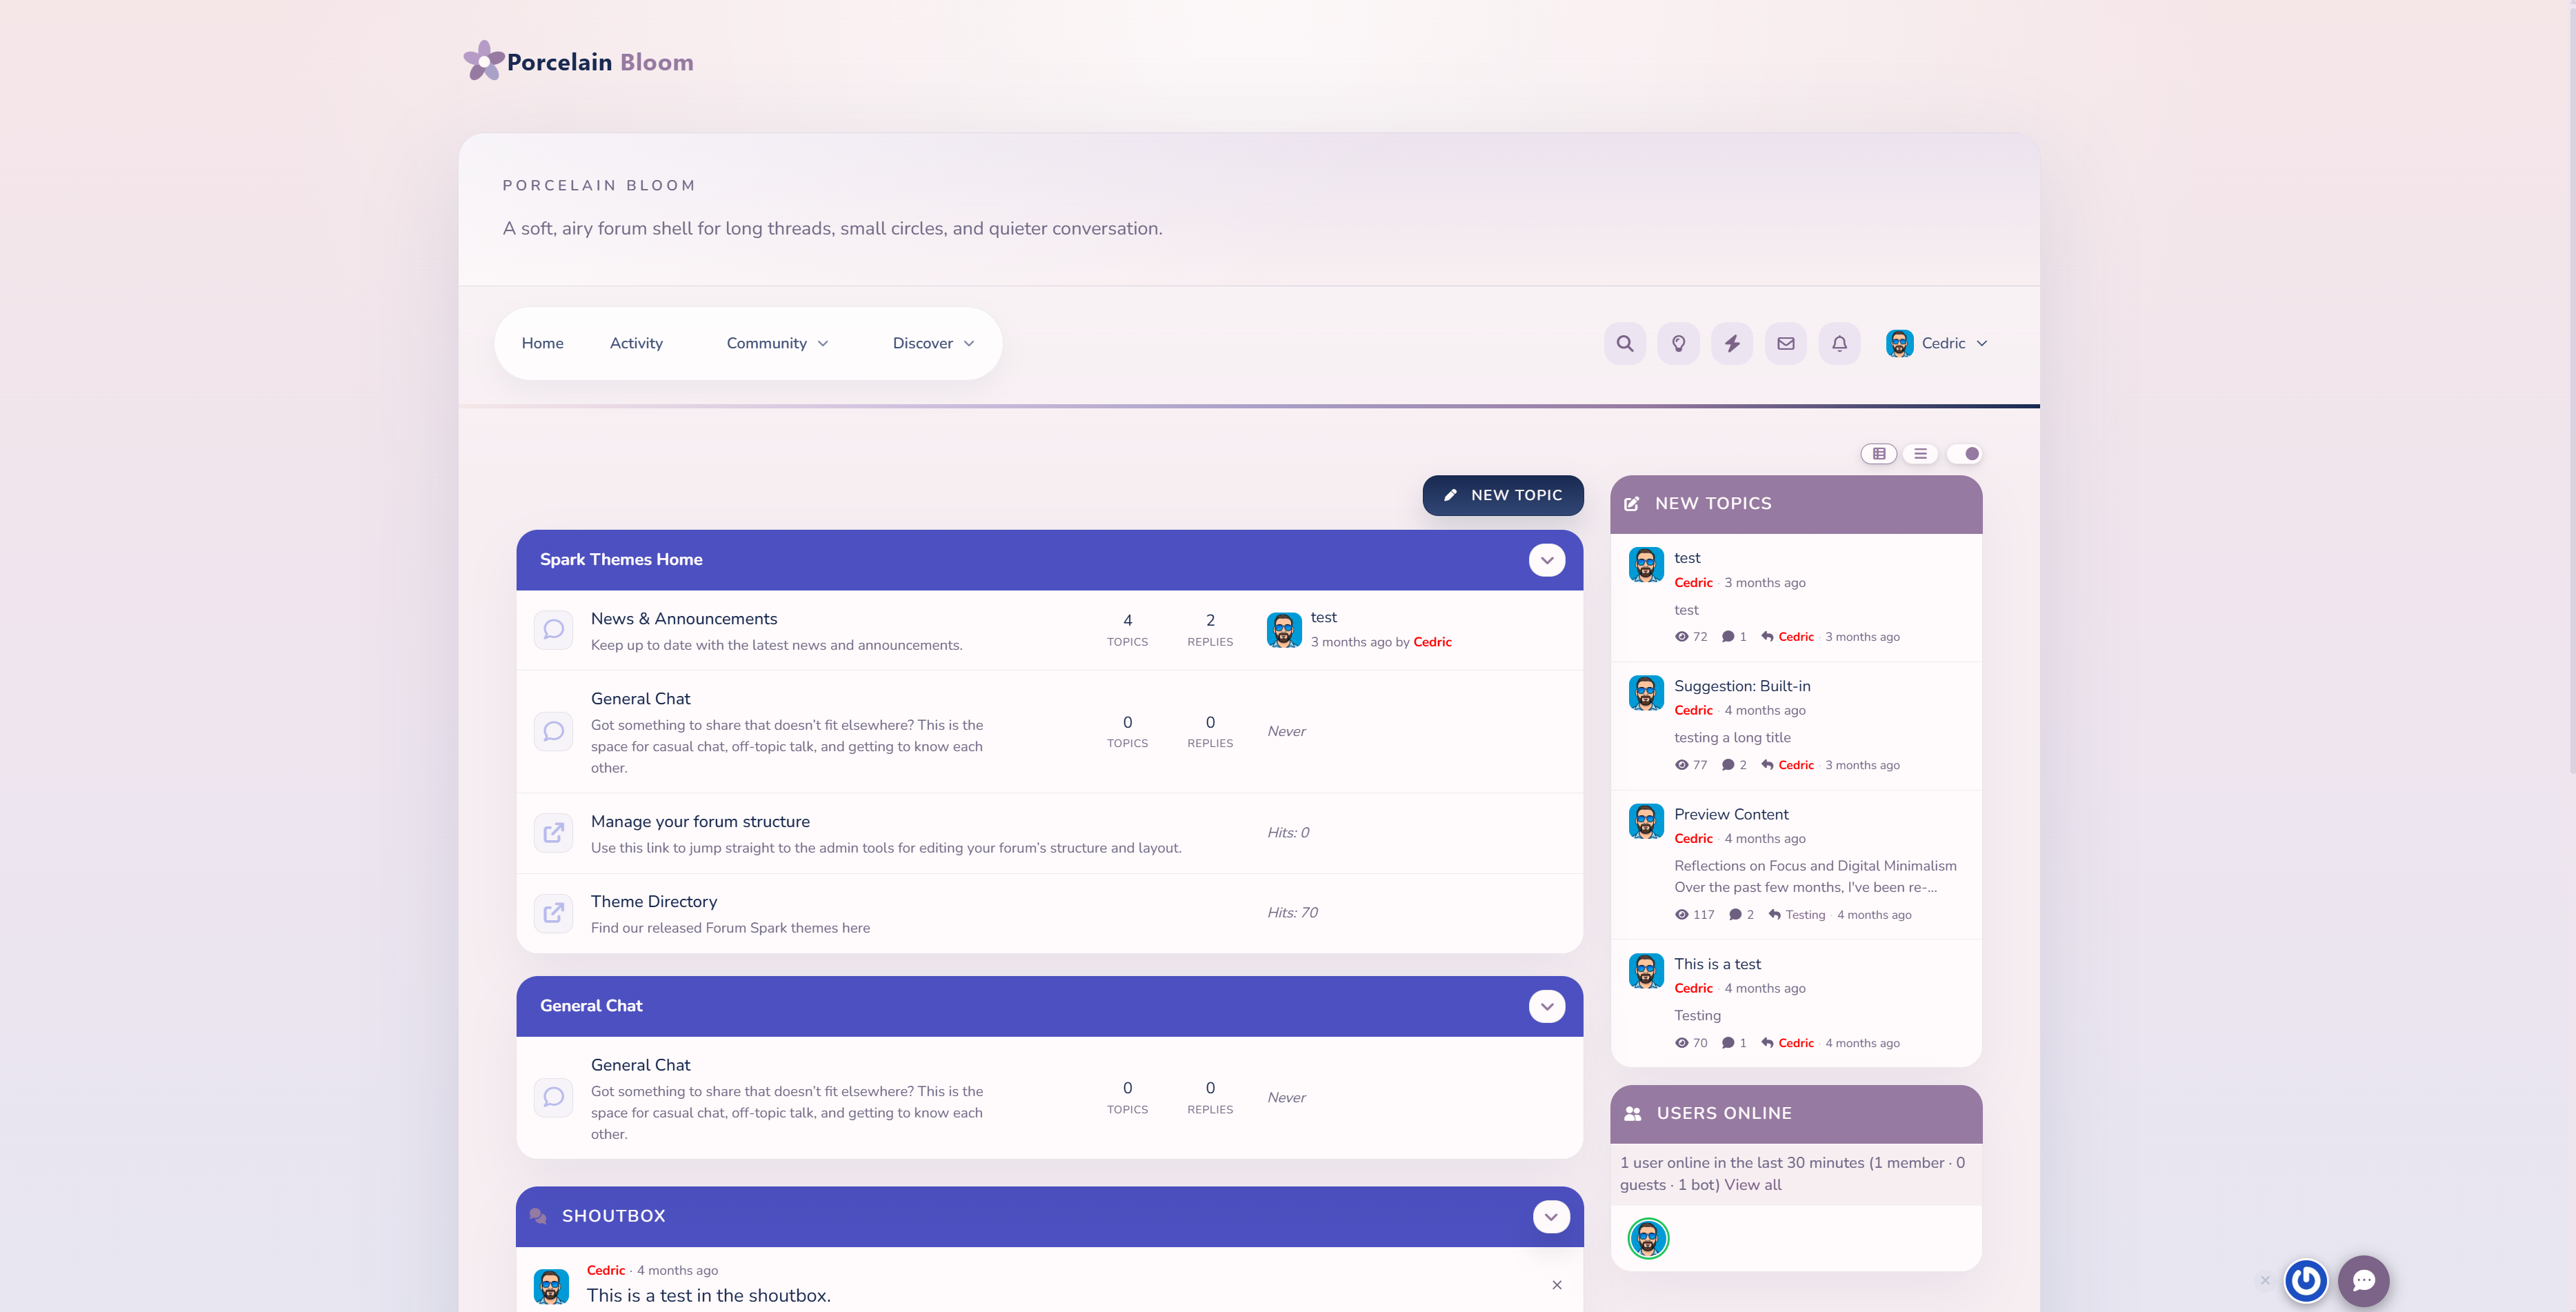Go to the Home nav item

(x=542, y=343)
